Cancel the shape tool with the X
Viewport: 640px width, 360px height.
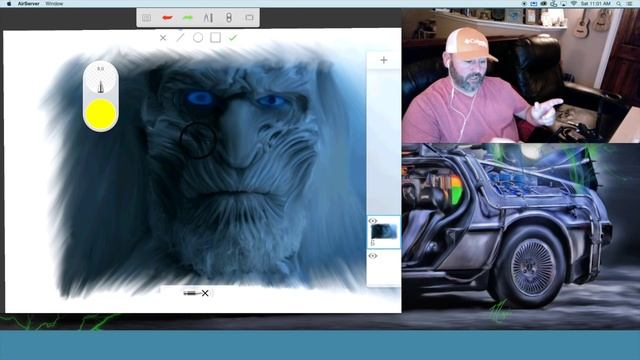tap(163, 38)
